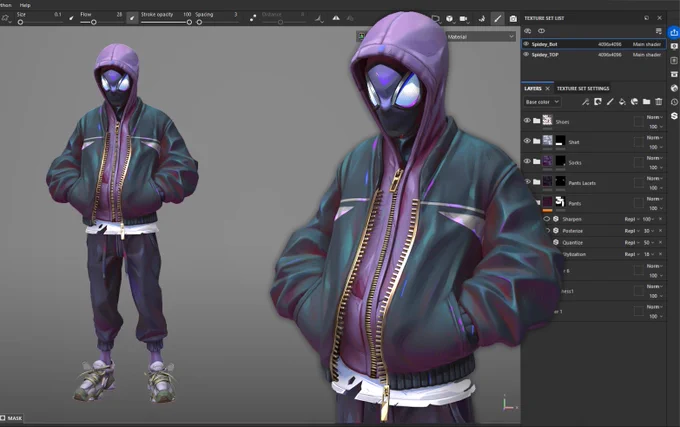Toggle size pen pressure icon beside Size
Screen dimensions: 680x427
click(x=72, y=18)
